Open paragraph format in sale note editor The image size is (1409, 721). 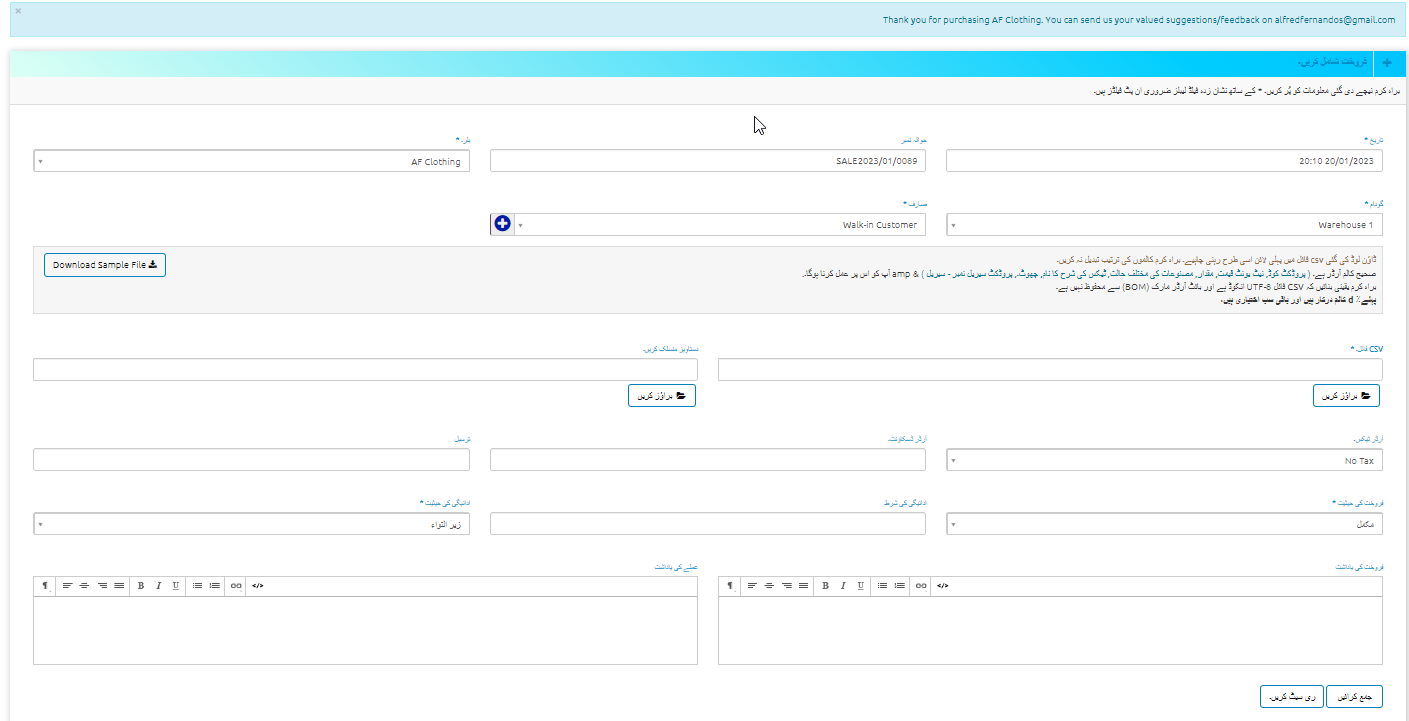coord(730,586)
